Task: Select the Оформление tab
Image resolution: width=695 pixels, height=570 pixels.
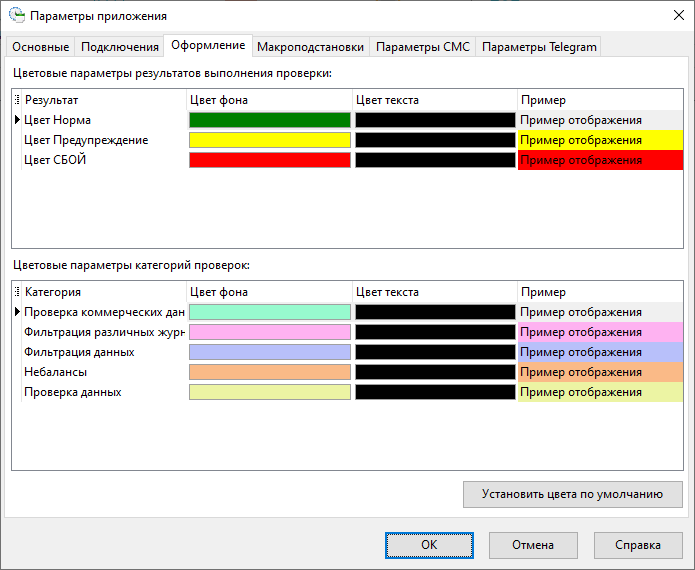Action: (x=208, y=45)
